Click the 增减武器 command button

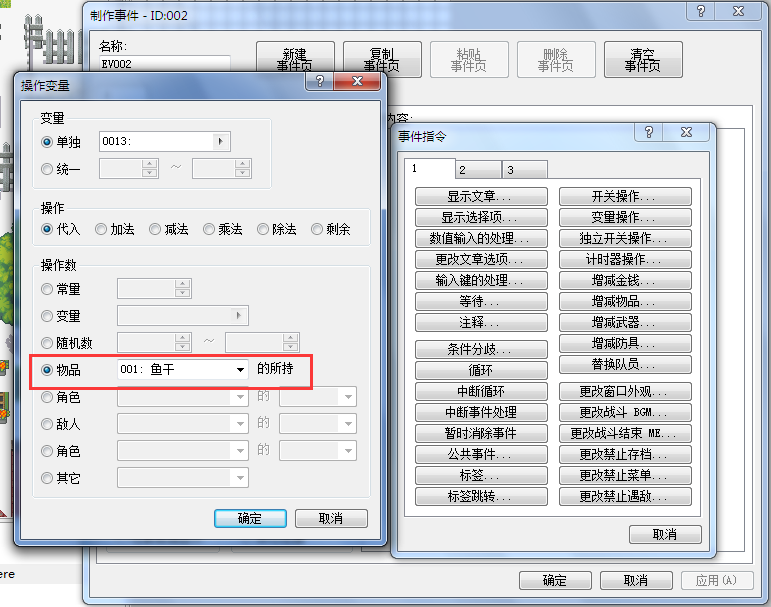[x=625, y=322]
